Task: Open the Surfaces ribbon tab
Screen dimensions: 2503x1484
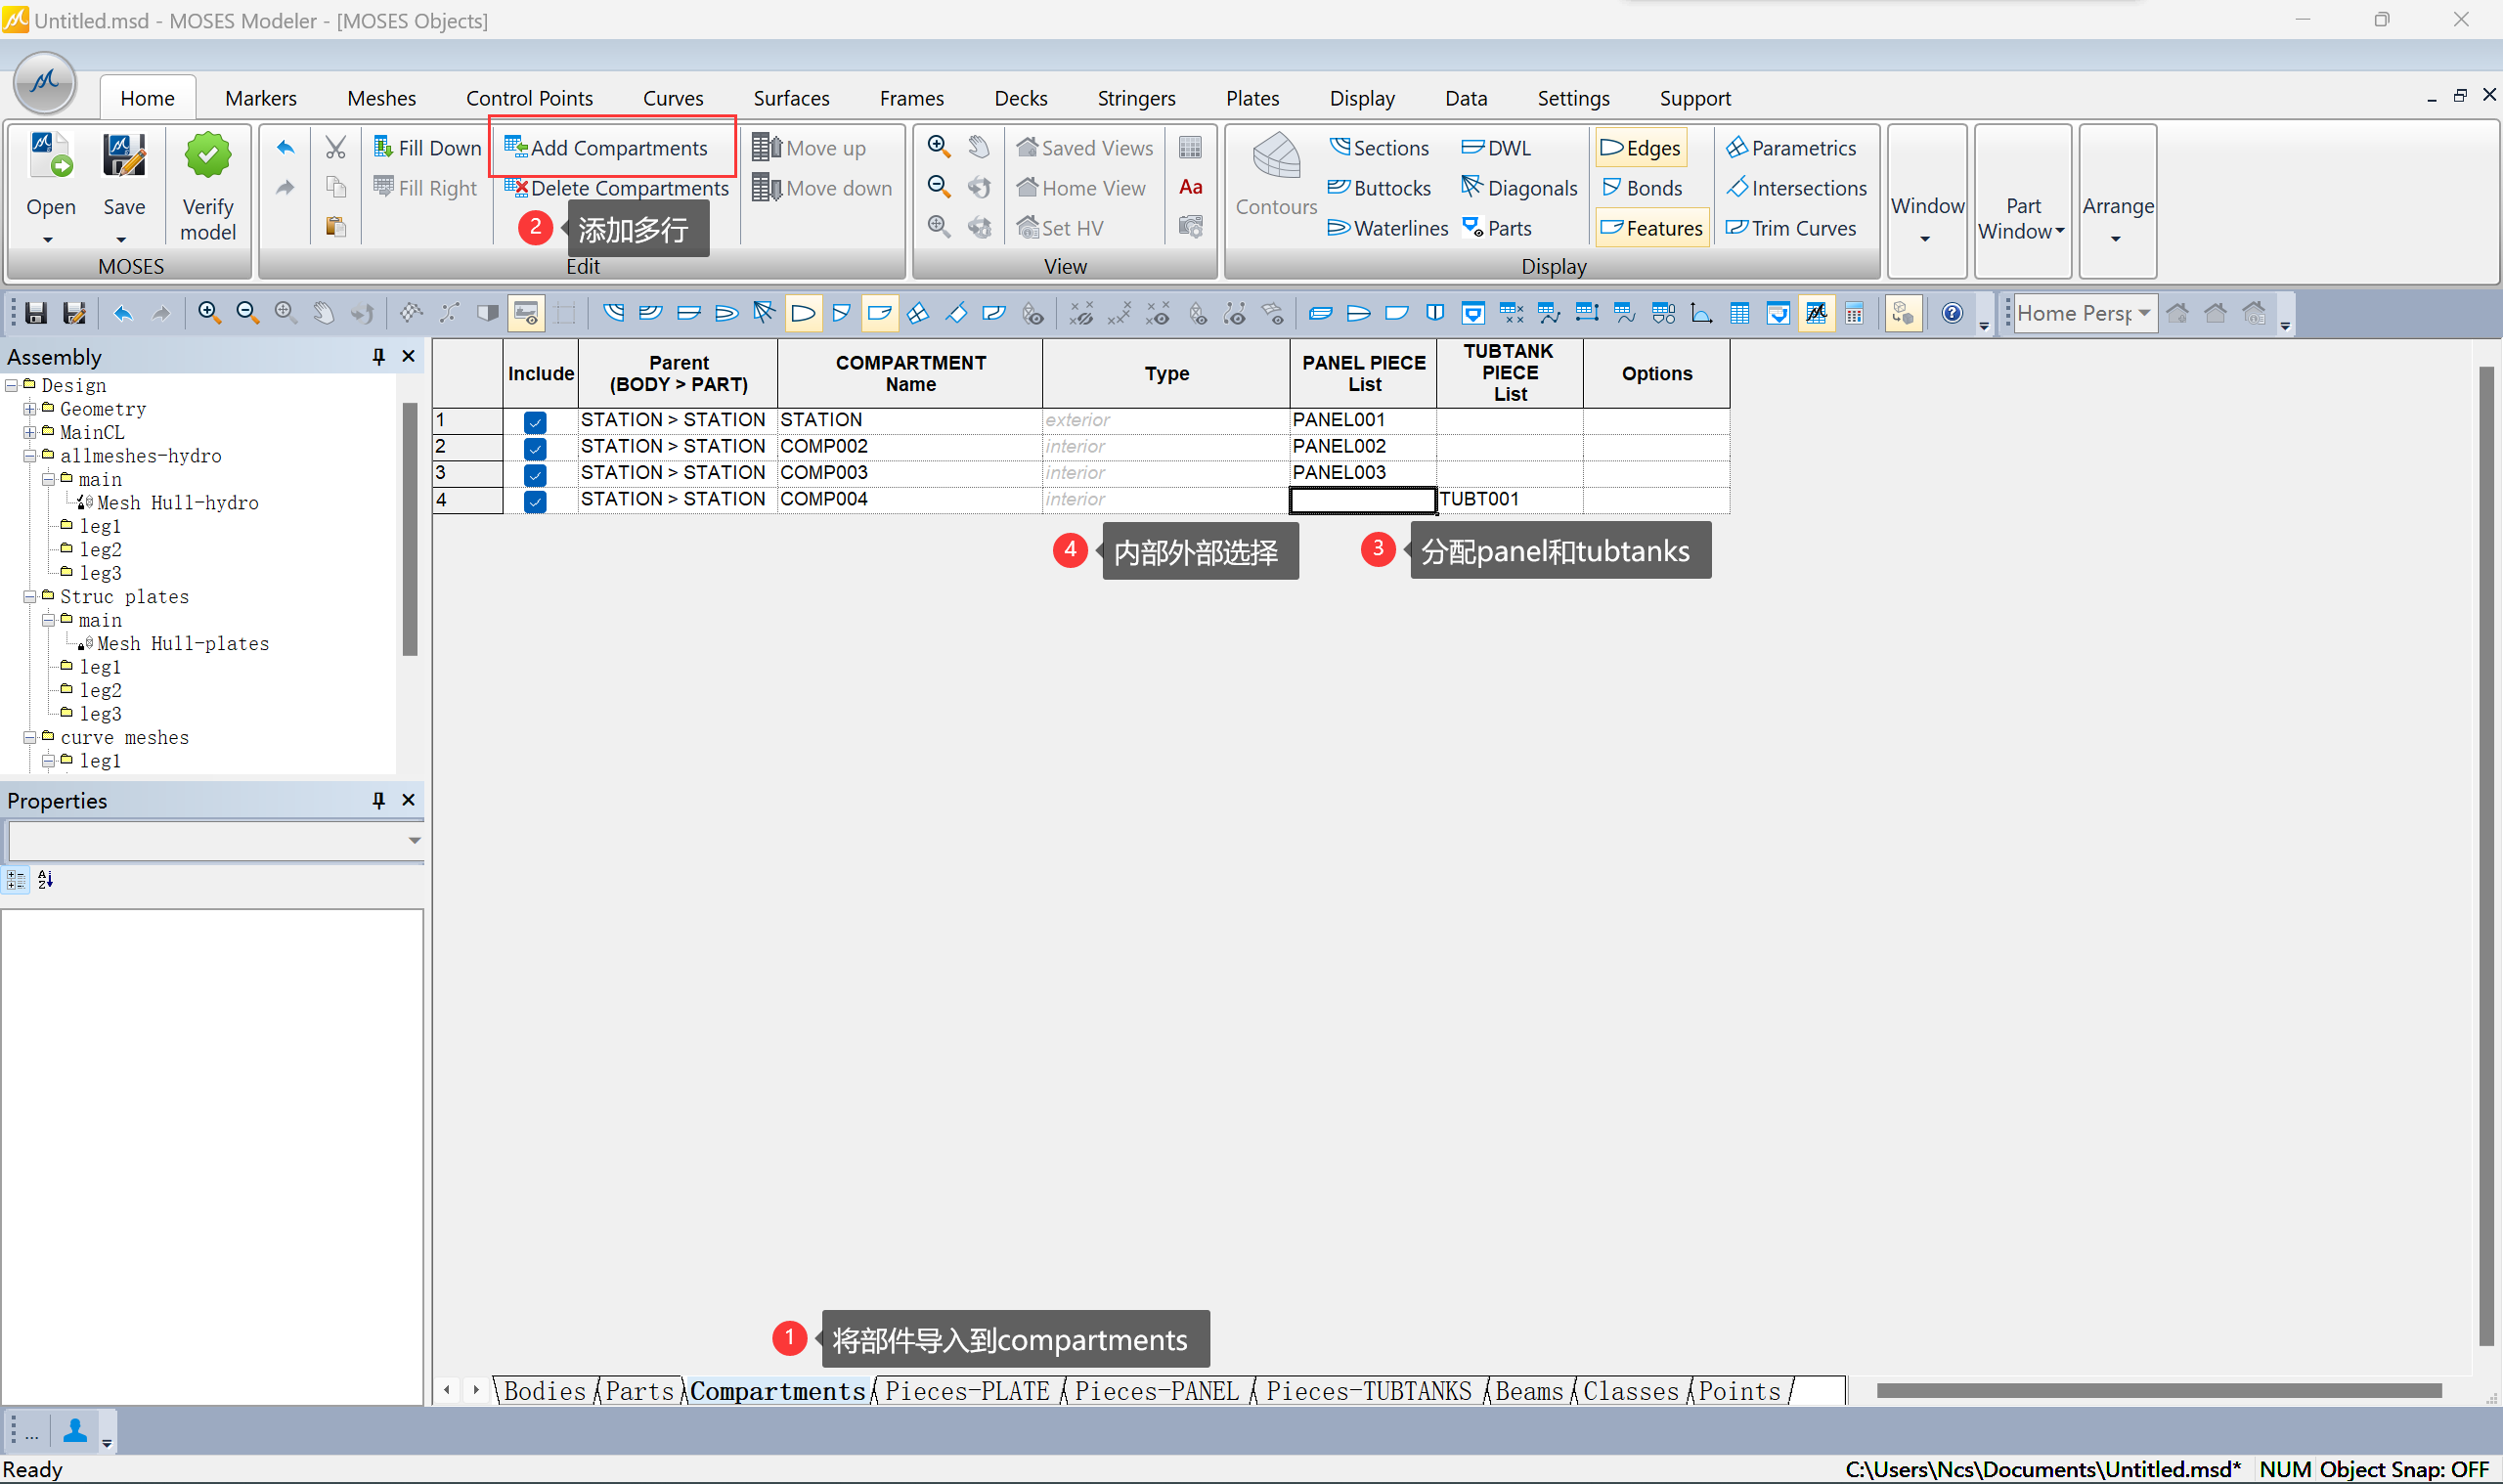Action: pos(790,98)
